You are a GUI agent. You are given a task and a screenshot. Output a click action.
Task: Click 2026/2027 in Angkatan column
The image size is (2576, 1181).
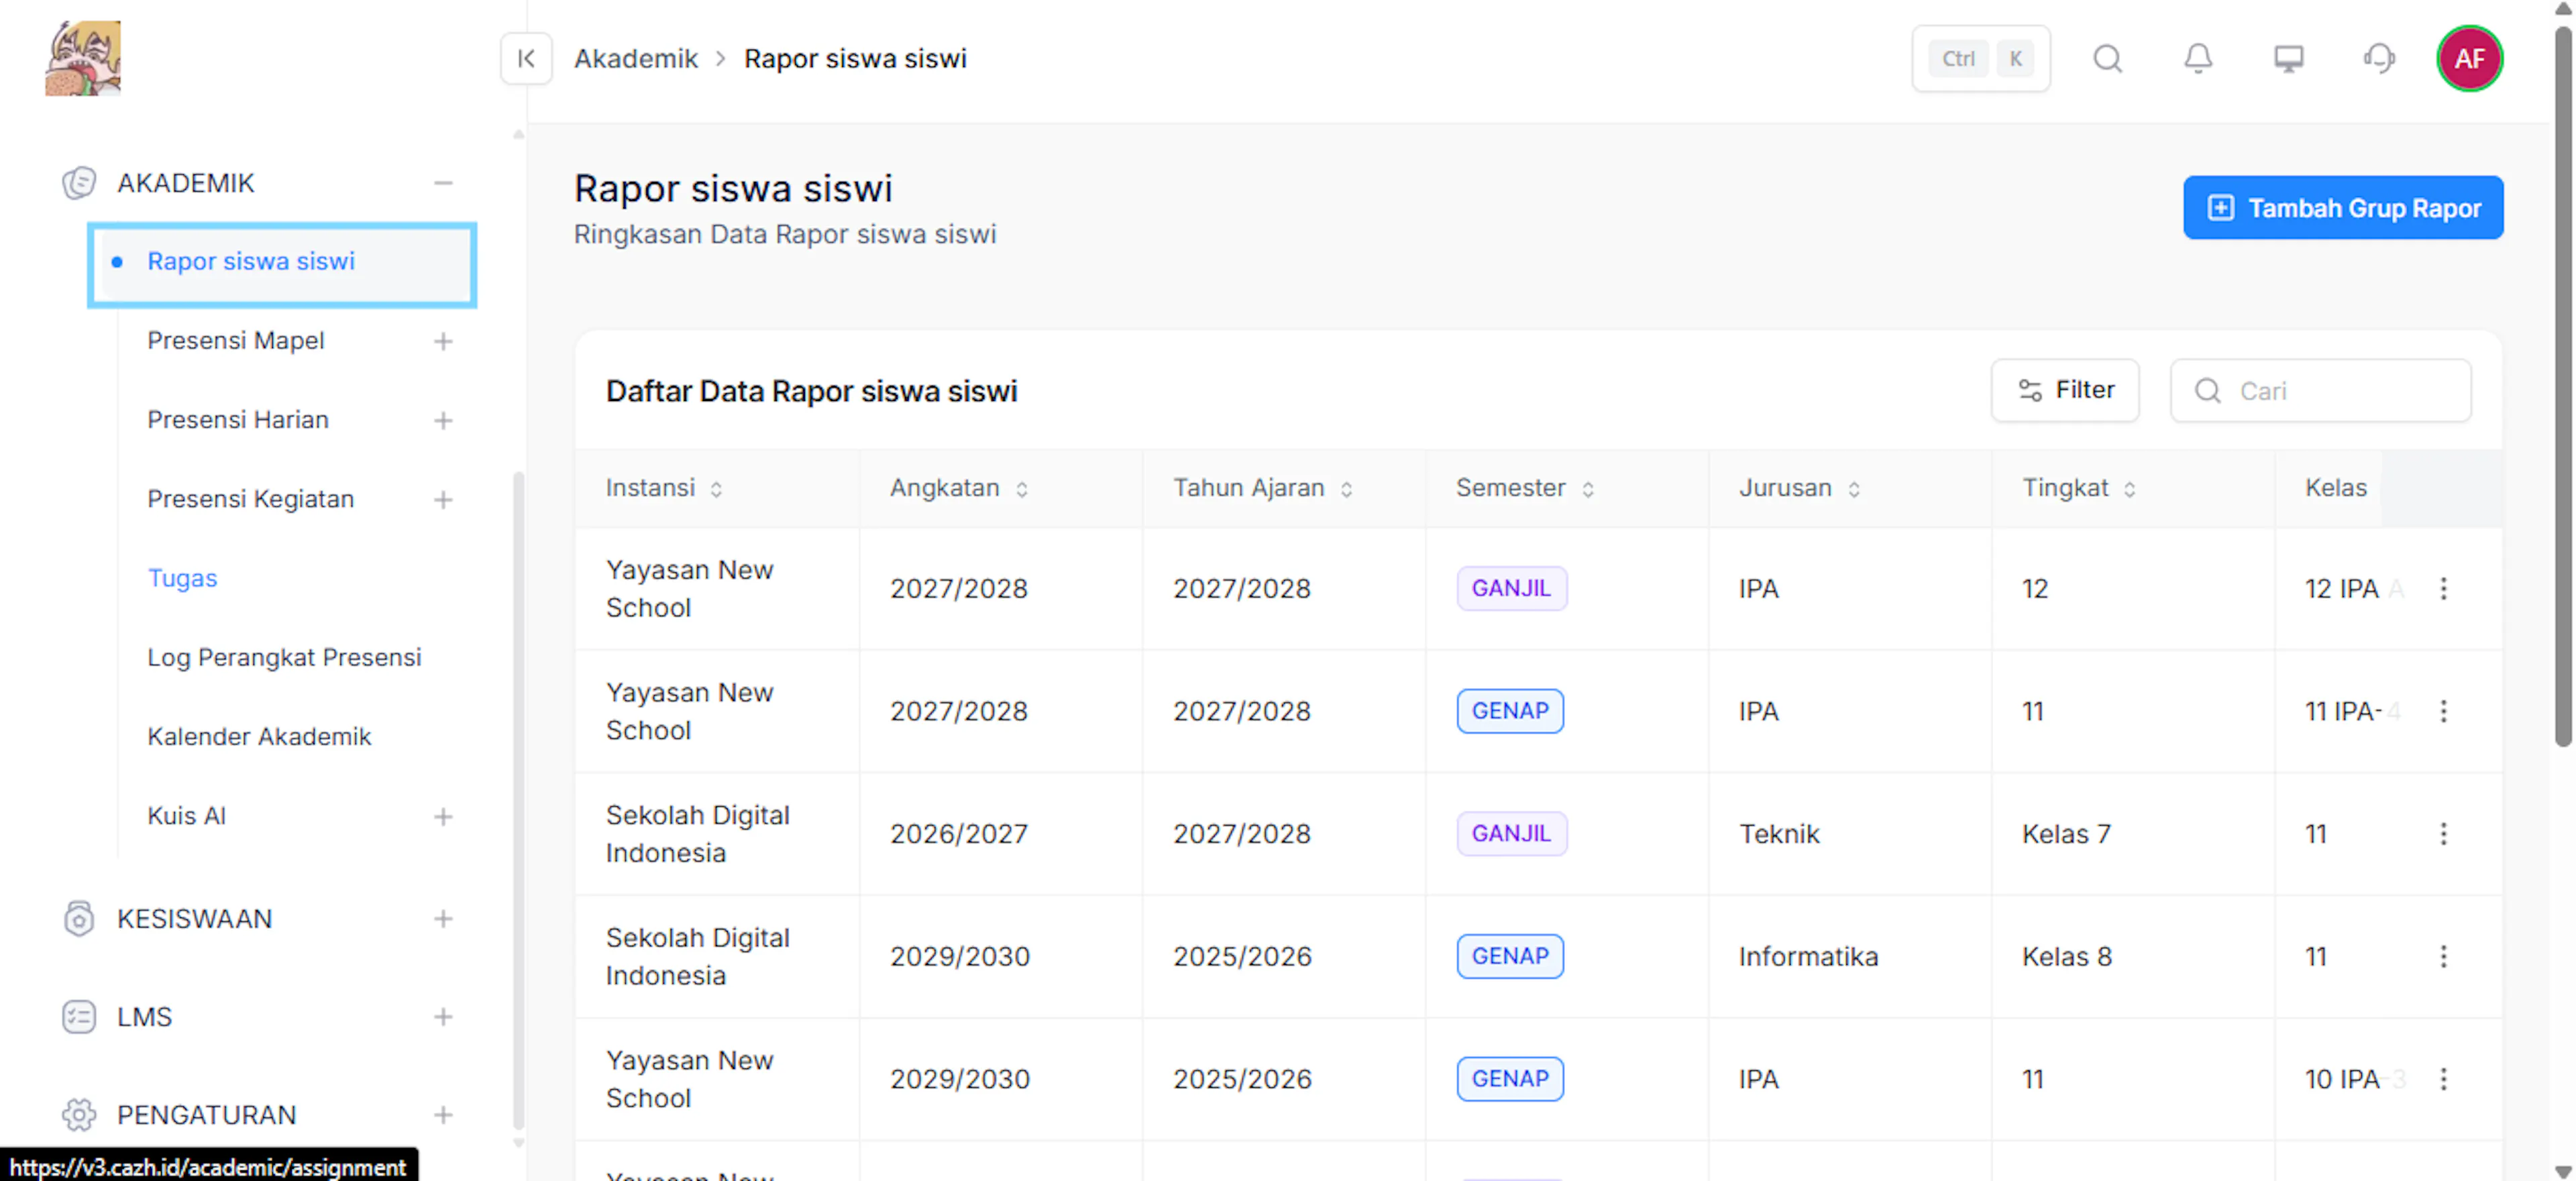pyautogui.click(x=959, y=834)
